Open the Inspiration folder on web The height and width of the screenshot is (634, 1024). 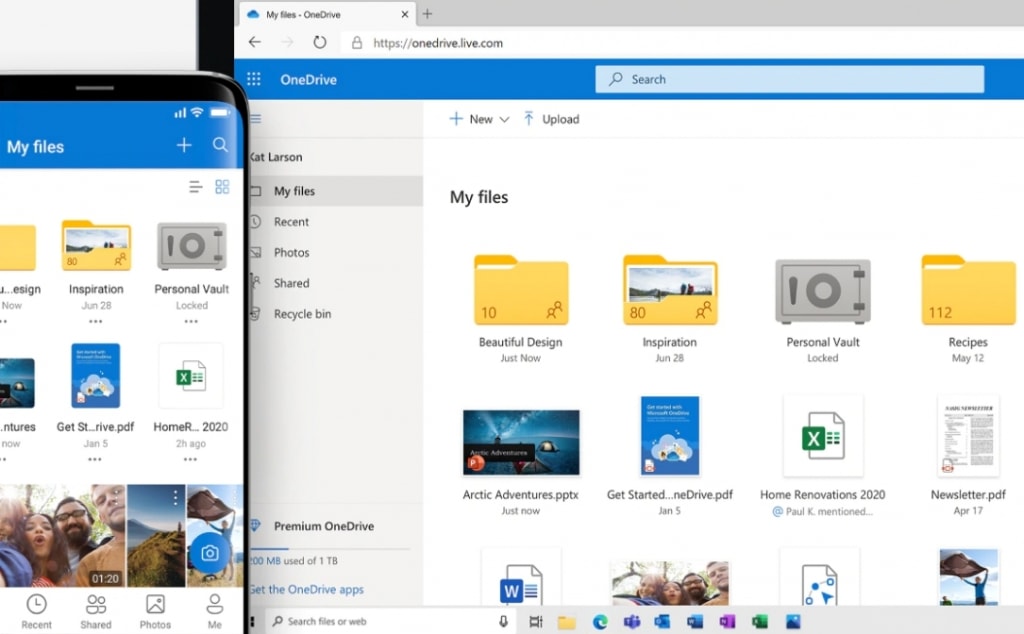coord(669,290)
